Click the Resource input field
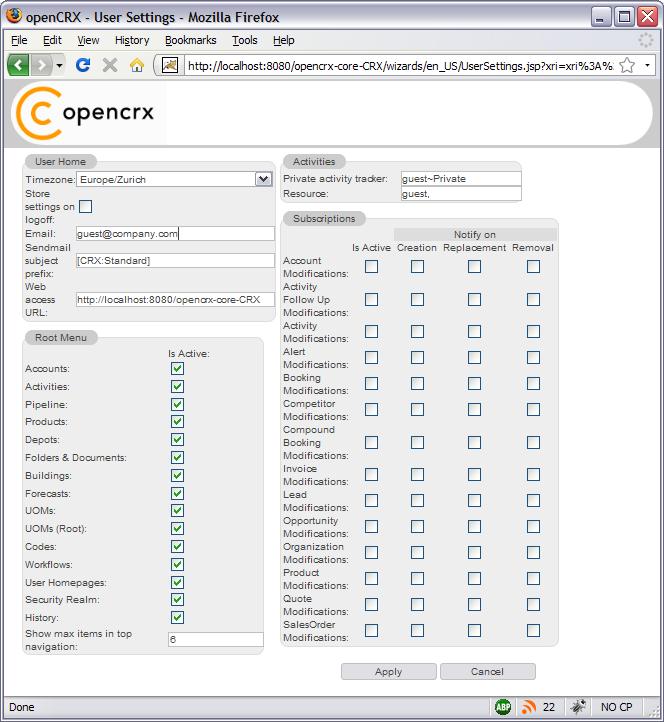The height and width of the screenshot is (722, 664). point(461,194)
